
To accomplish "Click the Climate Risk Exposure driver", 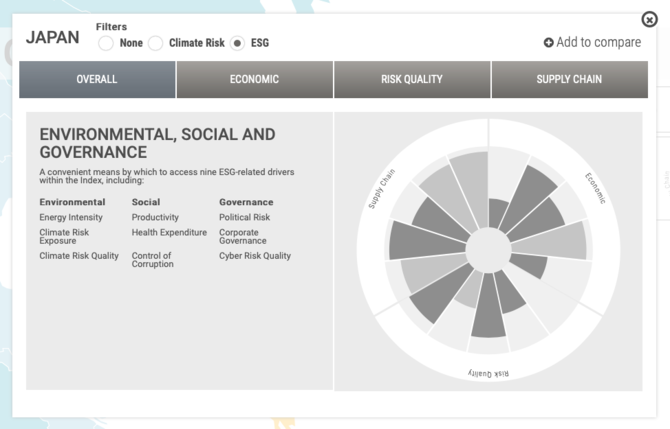I will 64,236.
